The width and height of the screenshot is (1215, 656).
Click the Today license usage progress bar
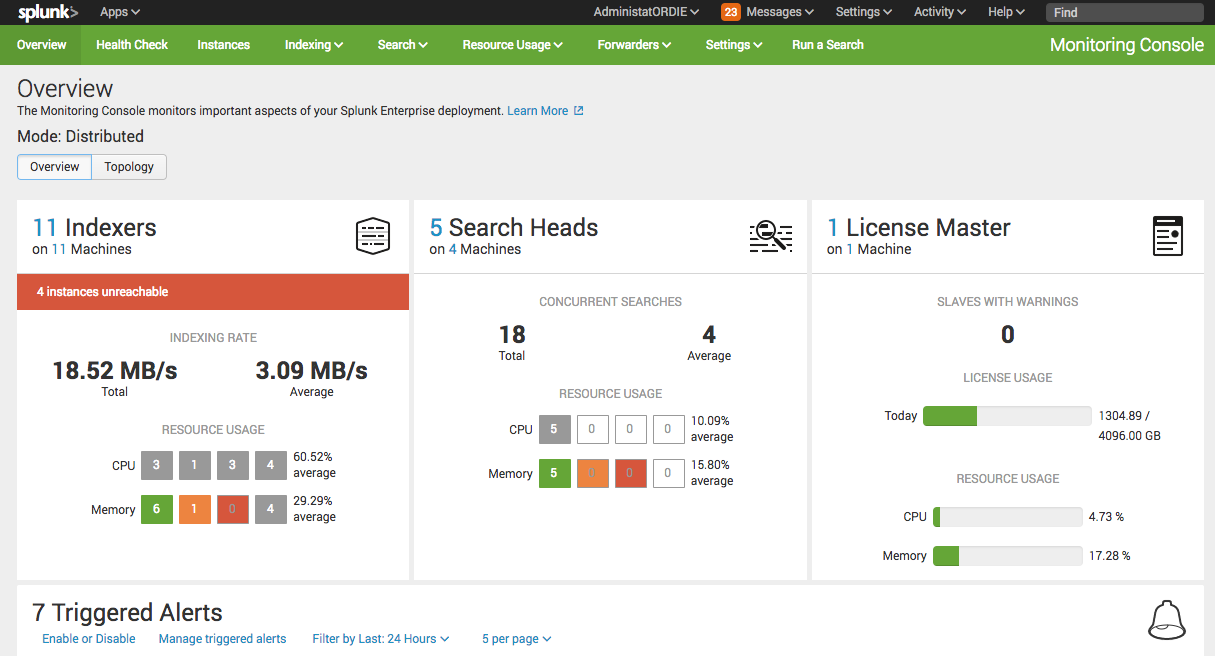click(x=1007, y=415)
